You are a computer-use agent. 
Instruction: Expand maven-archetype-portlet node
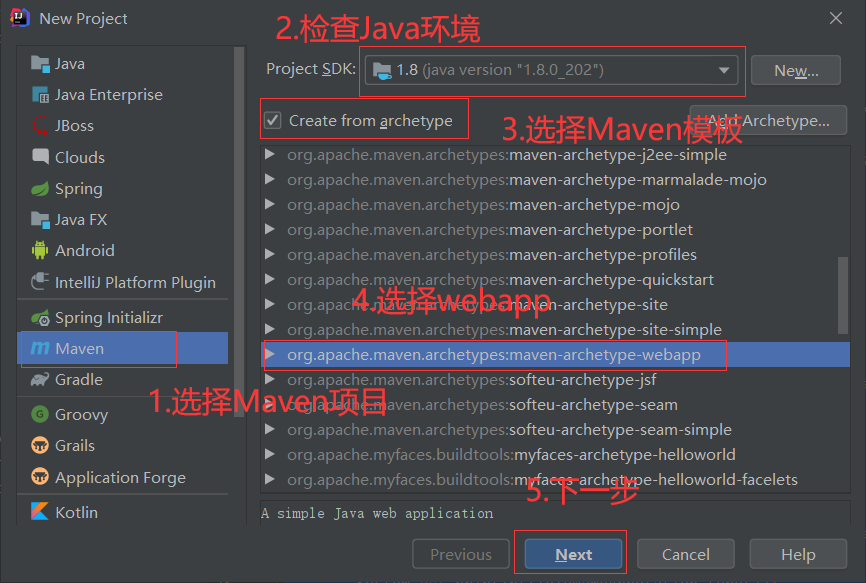270,229
